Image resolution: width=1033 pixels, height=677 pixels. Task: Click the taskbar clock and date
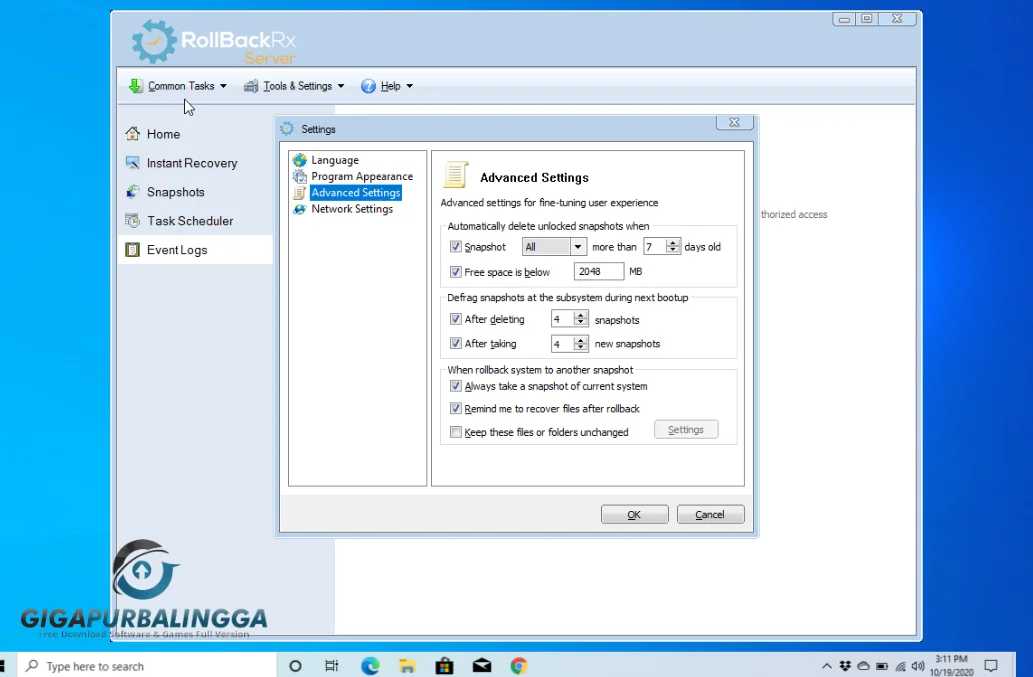click(951, 666)
